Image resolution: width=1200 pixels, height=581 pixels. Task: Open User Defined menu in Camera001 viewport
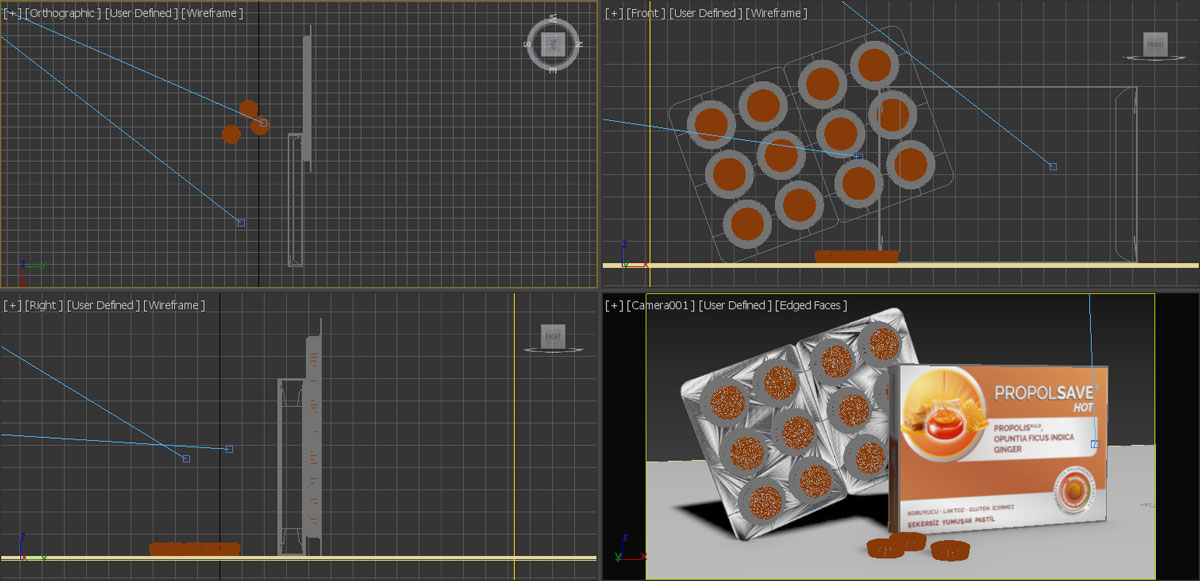pos(735,305)
